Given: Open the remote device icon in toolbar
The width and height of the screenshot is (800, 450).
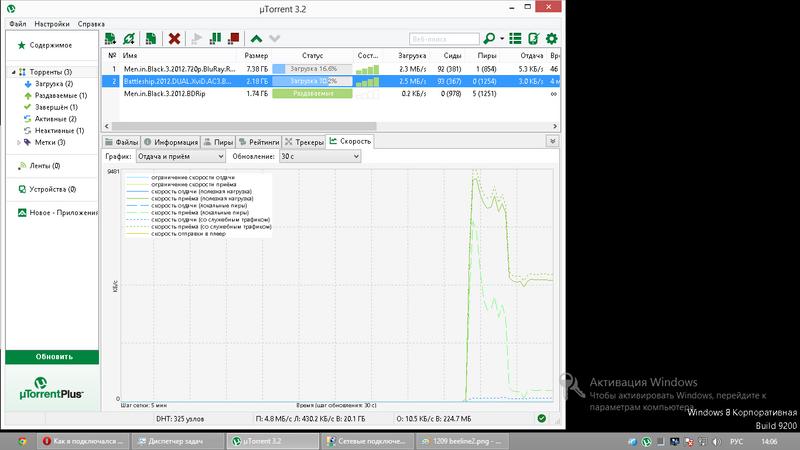Looking at the screenshot, I should pyautogui.click(x=534, y=38).
